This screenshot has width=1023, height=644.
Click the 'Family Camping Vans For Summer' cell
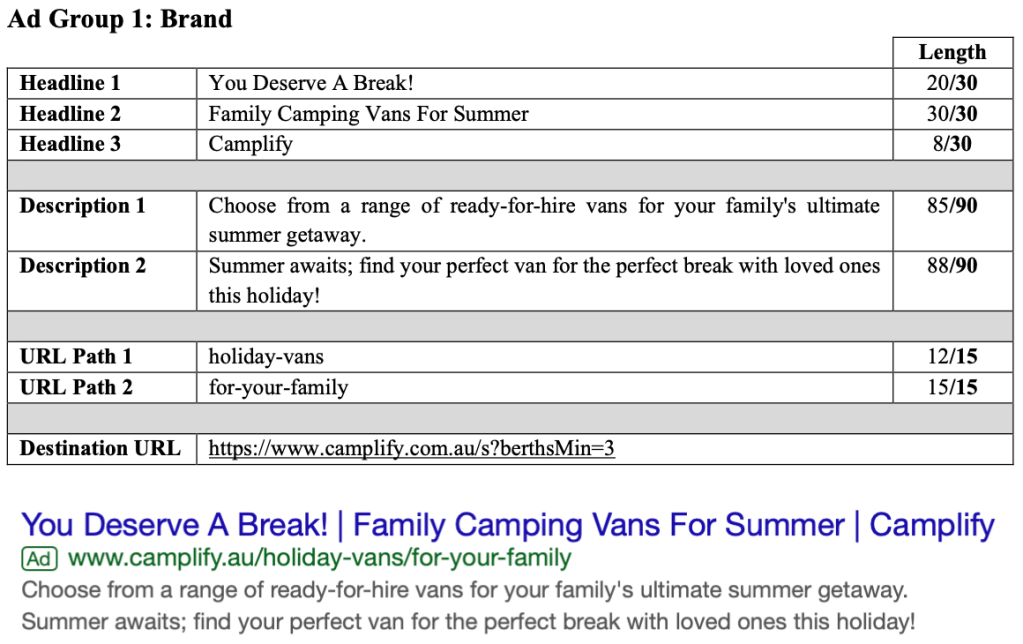[x=368, y=114]
